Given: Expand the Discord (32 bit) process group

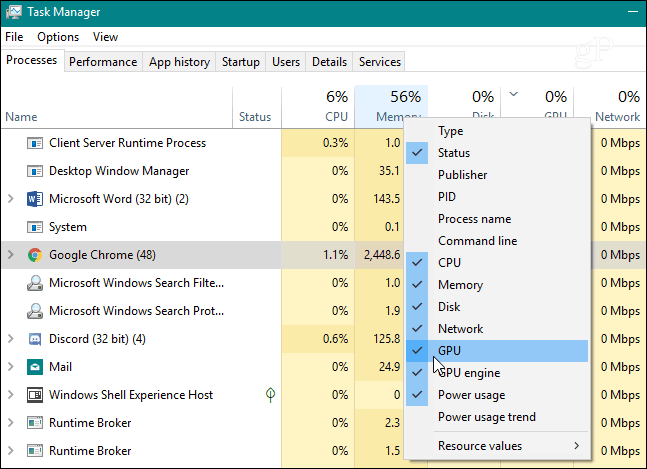Looking at the screenshot, I should click(11, 339).
